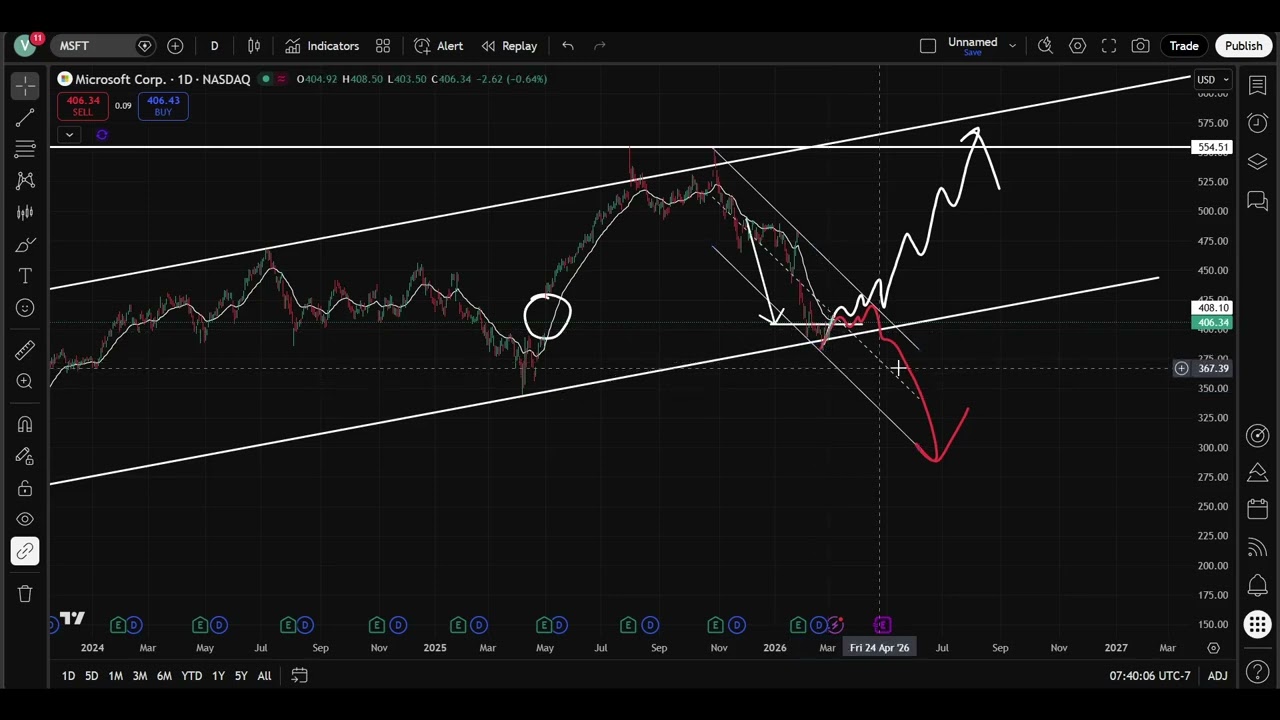This screenshot has height=720, width=1280.
Task: Open the notifications bell panel
Action: (1258, 585)
